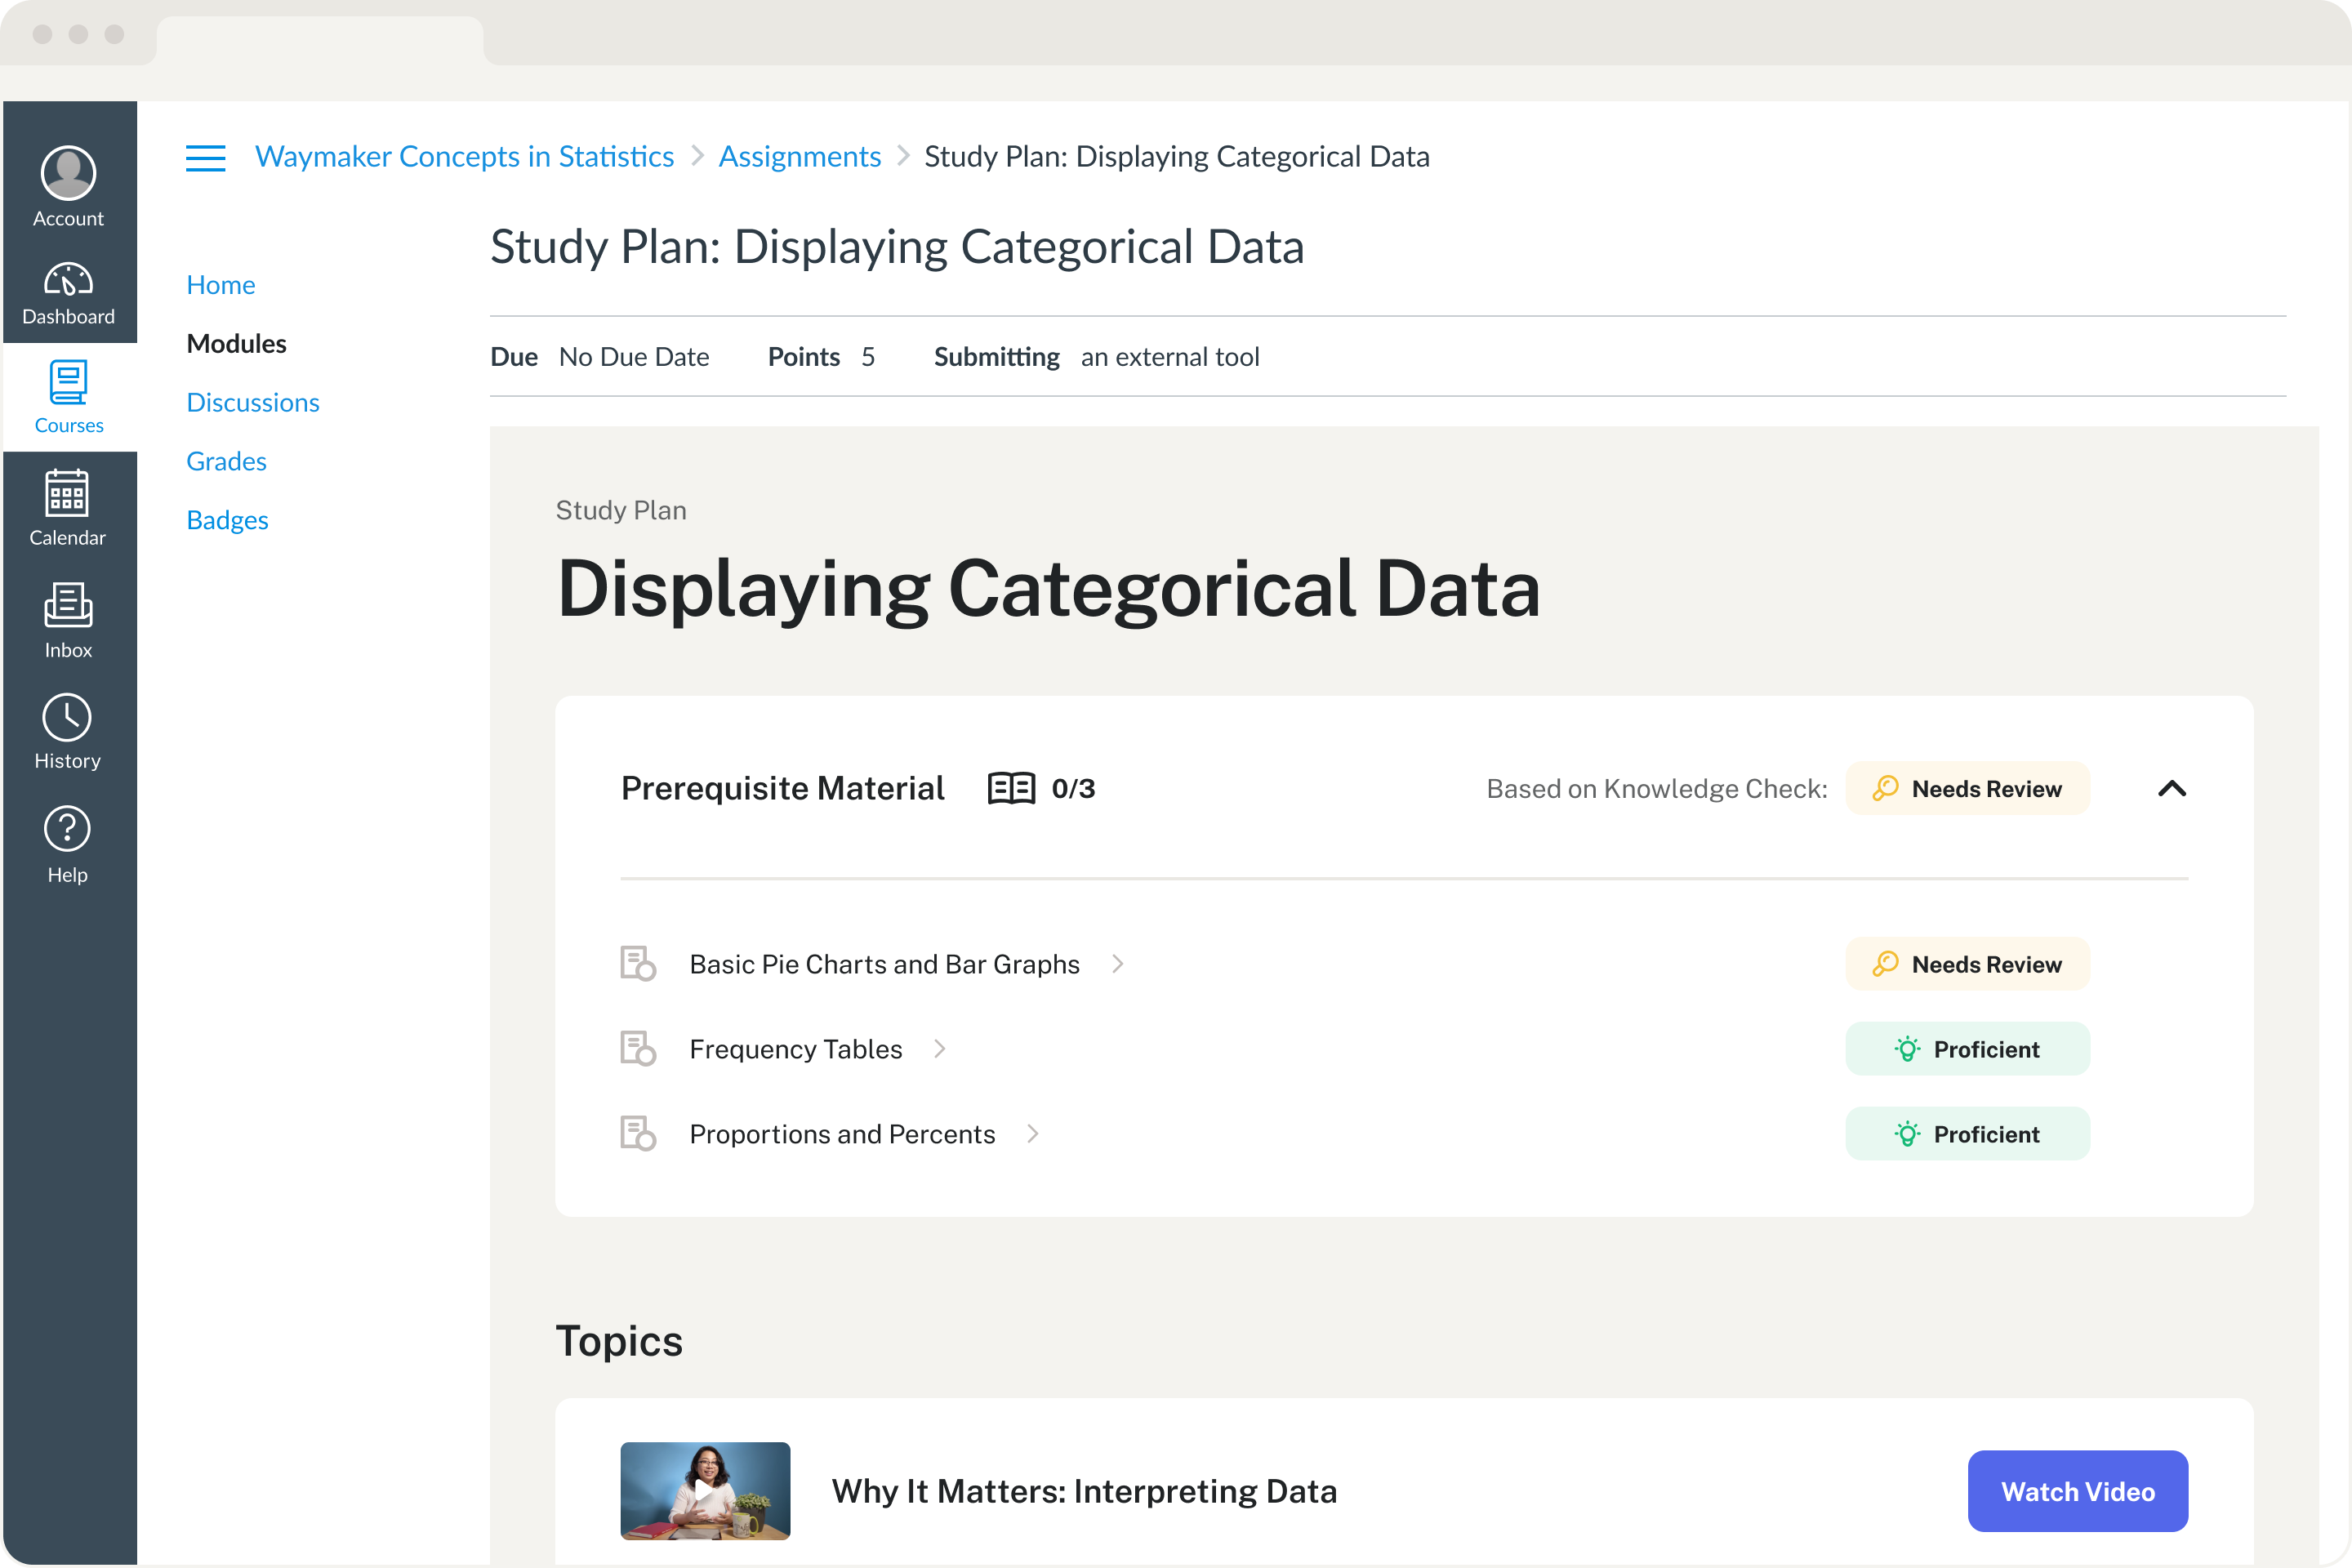Click the 0/3 progress count
This screenshot has height=1568, width=2352.
[x=1073, y=789]
